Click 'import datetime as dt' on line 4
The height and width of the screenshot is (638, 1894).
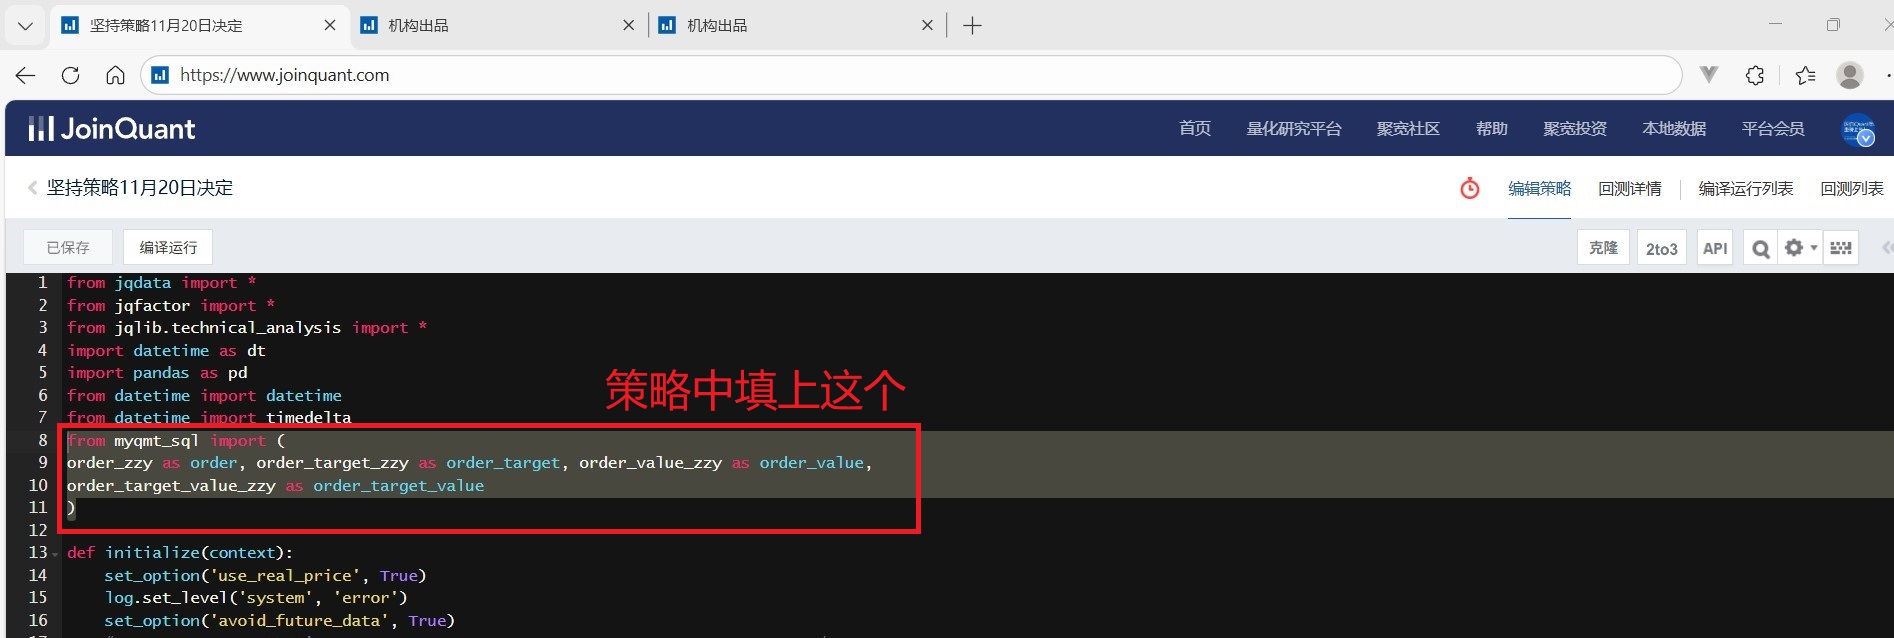click(x=166, y=350)
